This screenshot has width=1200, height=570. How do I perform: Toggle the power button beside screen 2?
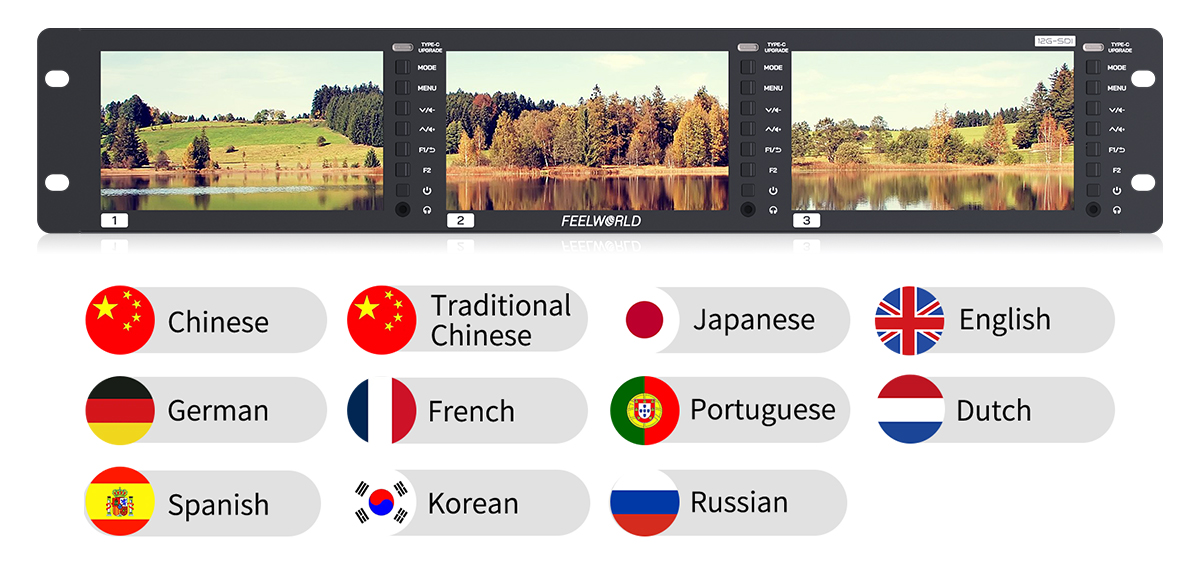pyautogui.click(x=747, y=190)
